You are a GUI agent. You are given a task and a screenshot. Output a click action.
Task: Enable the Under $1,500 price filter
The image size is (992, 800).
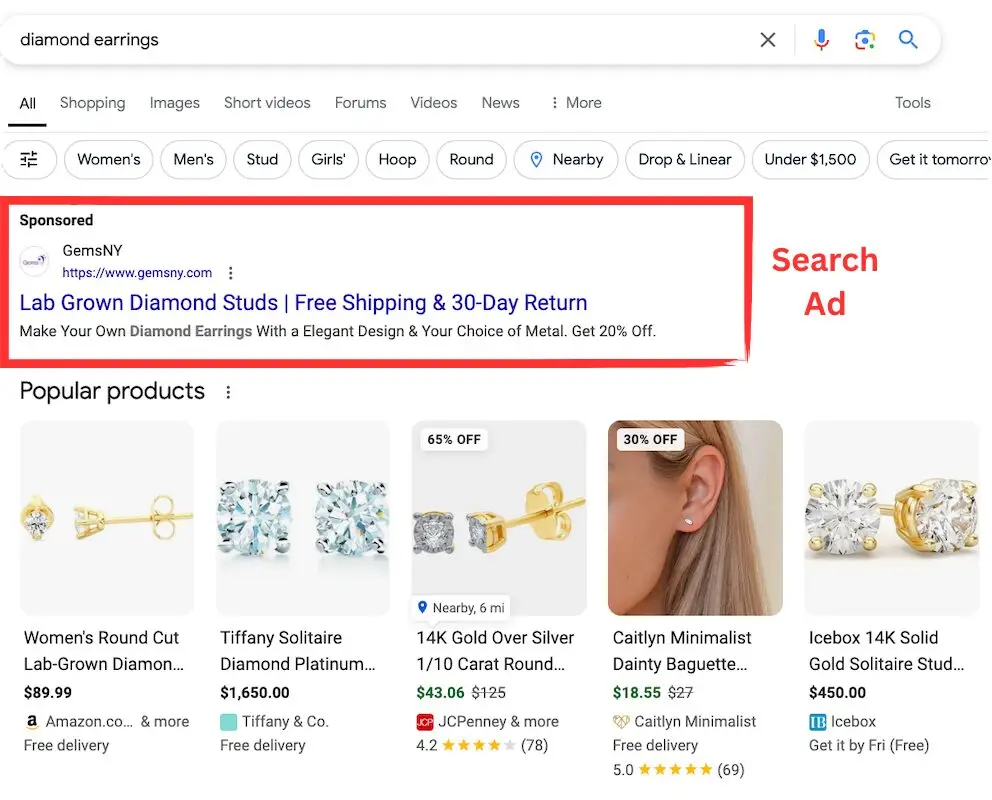[810, 159]
